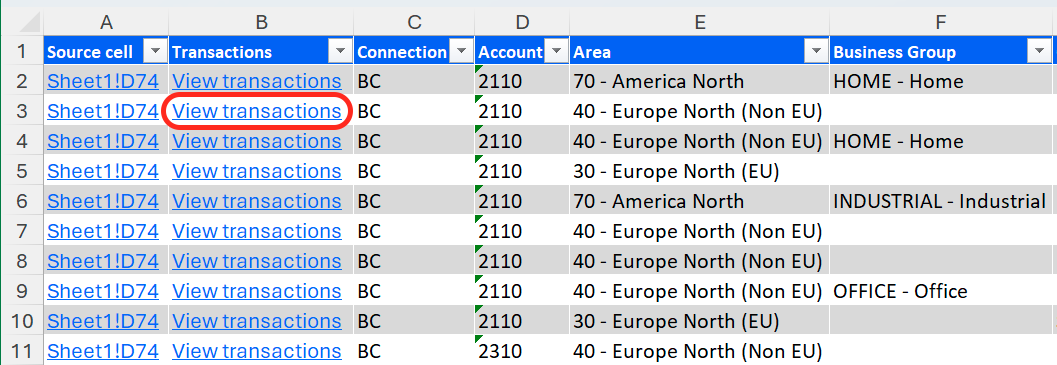Select row 5 header
The width and height of the screenshot is (1057, 365).
(x=22, y=171)
